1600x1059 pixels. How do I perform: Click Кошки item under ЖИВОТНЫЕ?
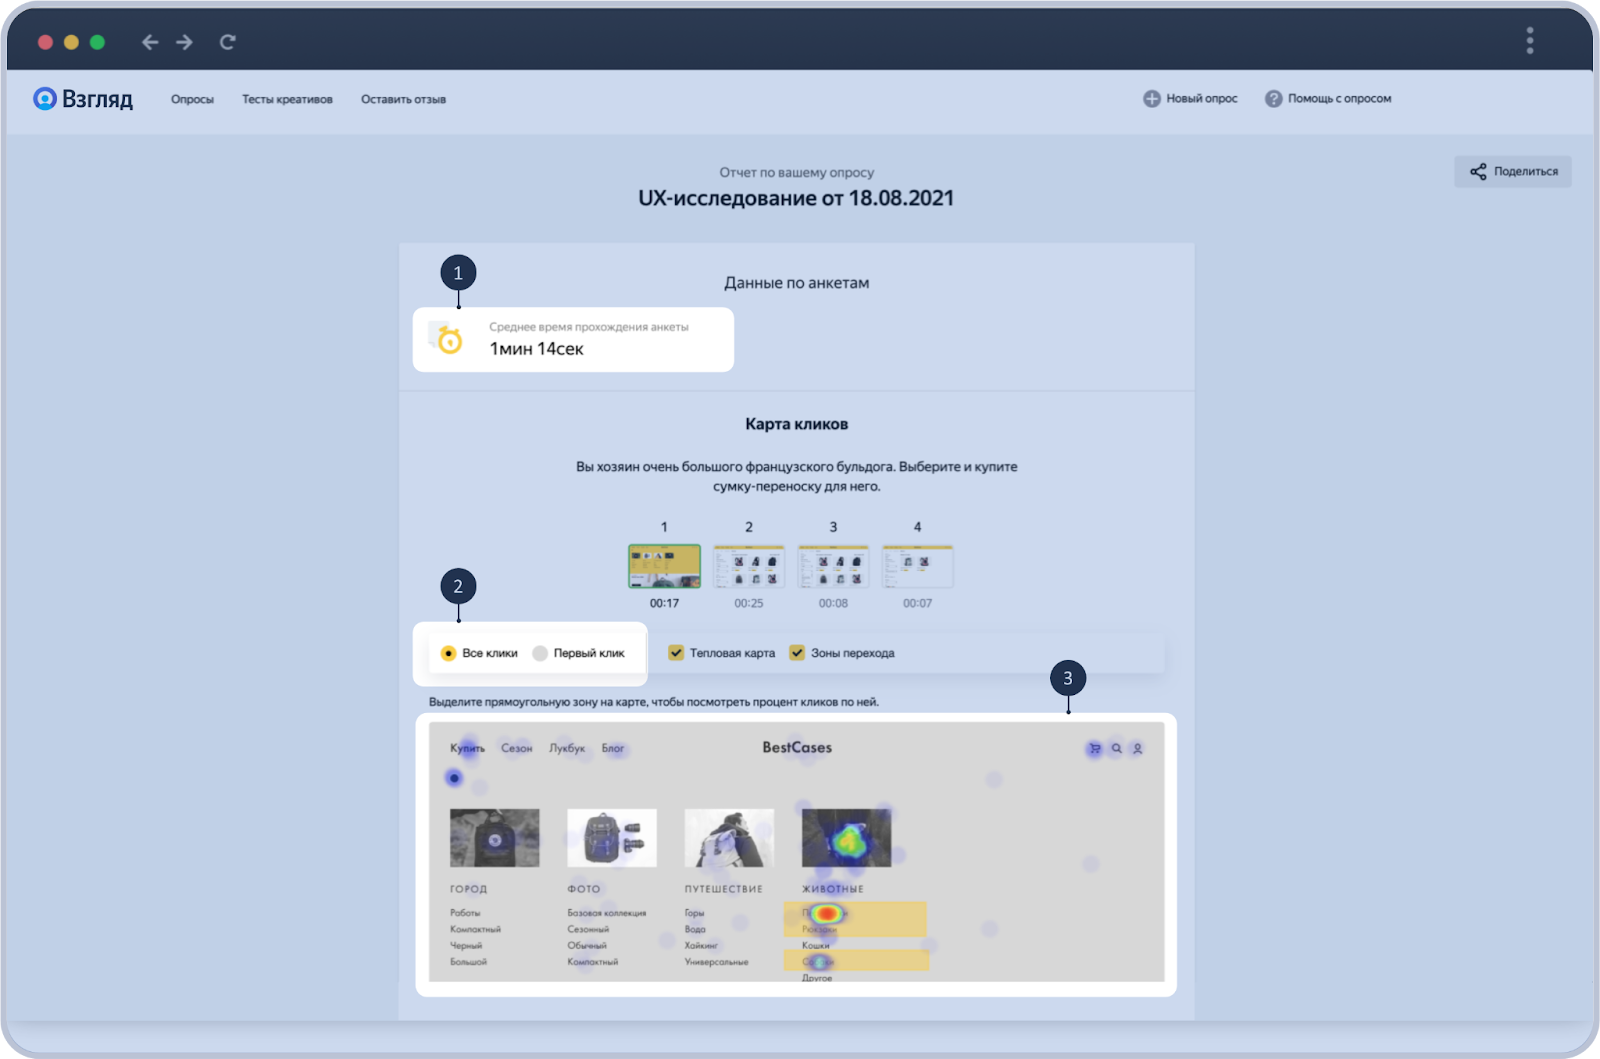[816, 945]
